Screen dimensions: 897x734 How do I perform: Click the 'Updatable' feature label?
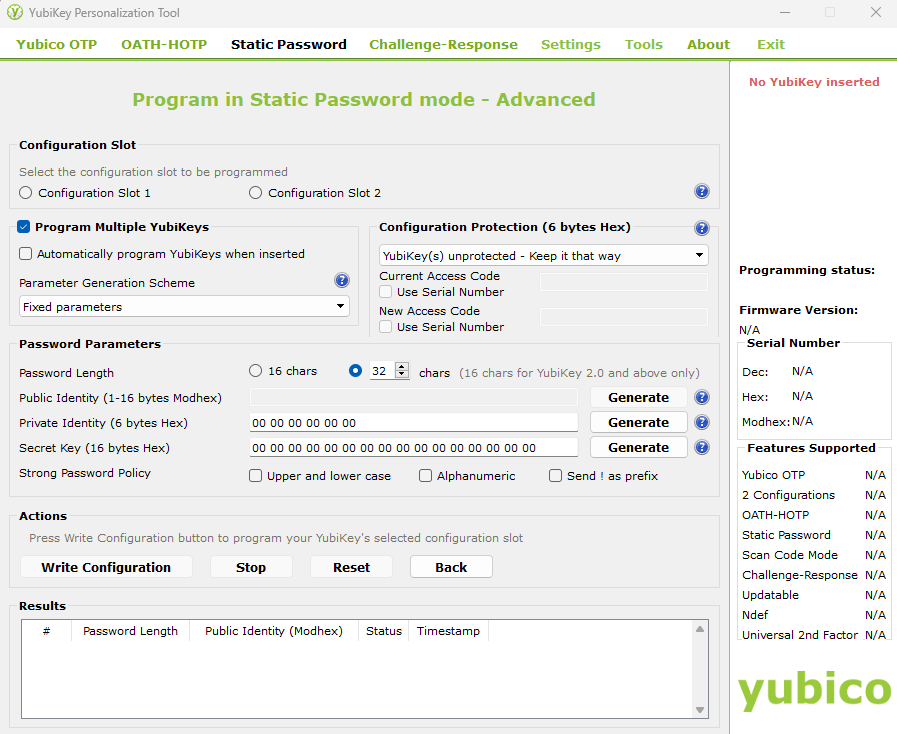pyautogui.click(x=770, y=595)
